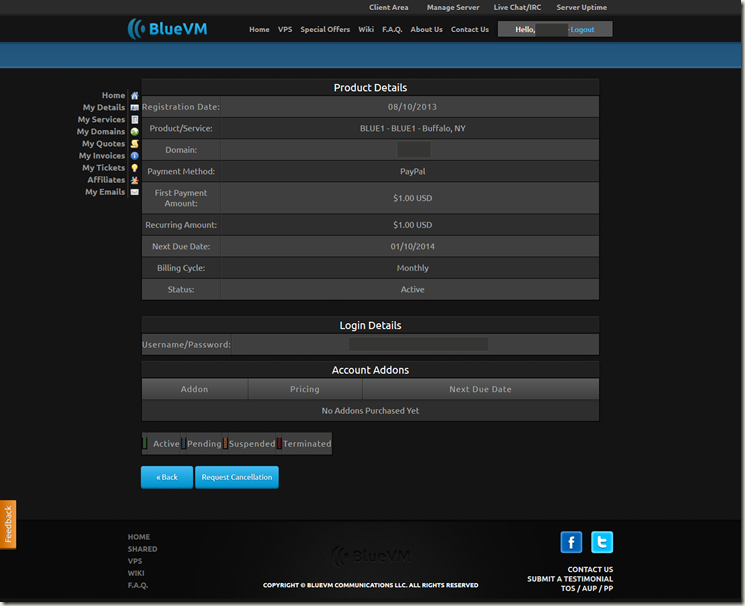Open the My Invoices sidebar link

(102, 156)
